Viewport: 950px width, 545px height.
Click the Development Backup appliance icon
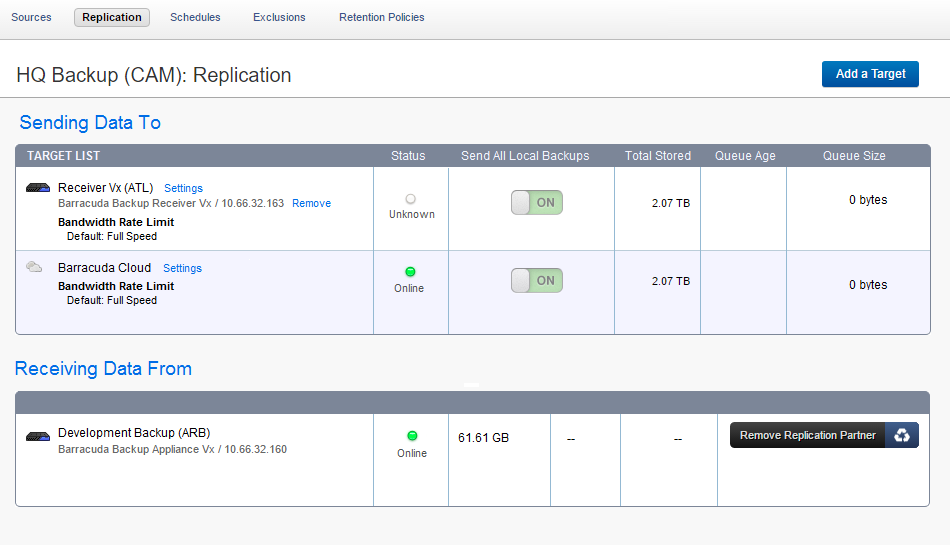tap(38, 437)
